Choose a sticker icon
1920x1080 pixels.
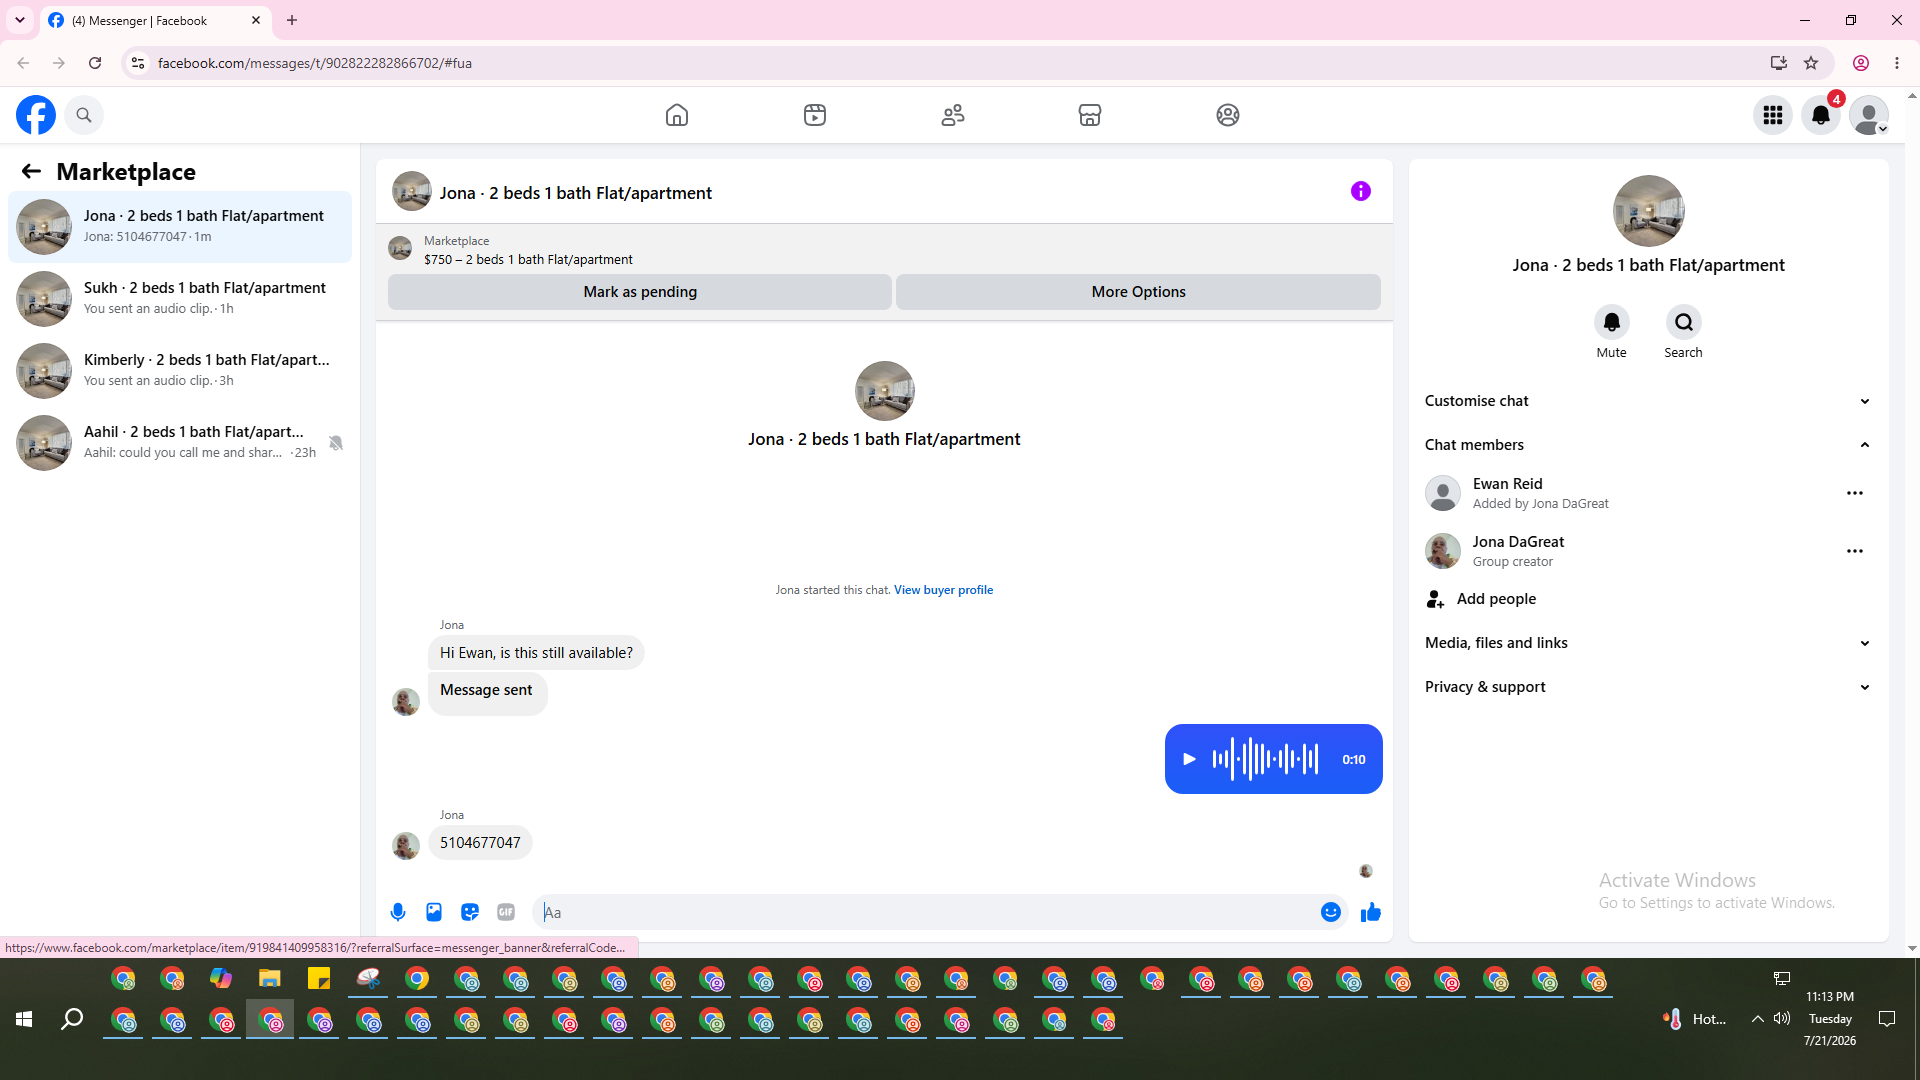470,912
